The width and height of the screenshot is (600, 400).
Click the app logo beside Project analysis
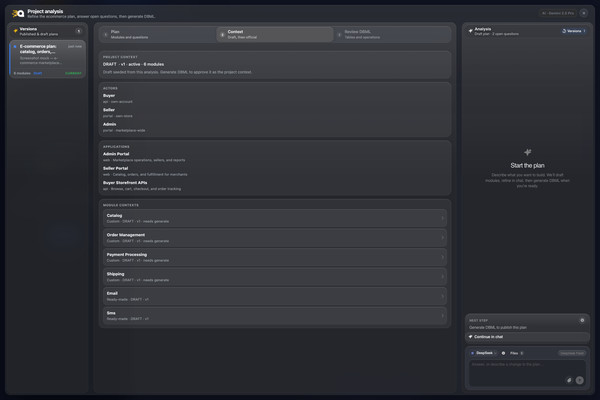point(18,14)
